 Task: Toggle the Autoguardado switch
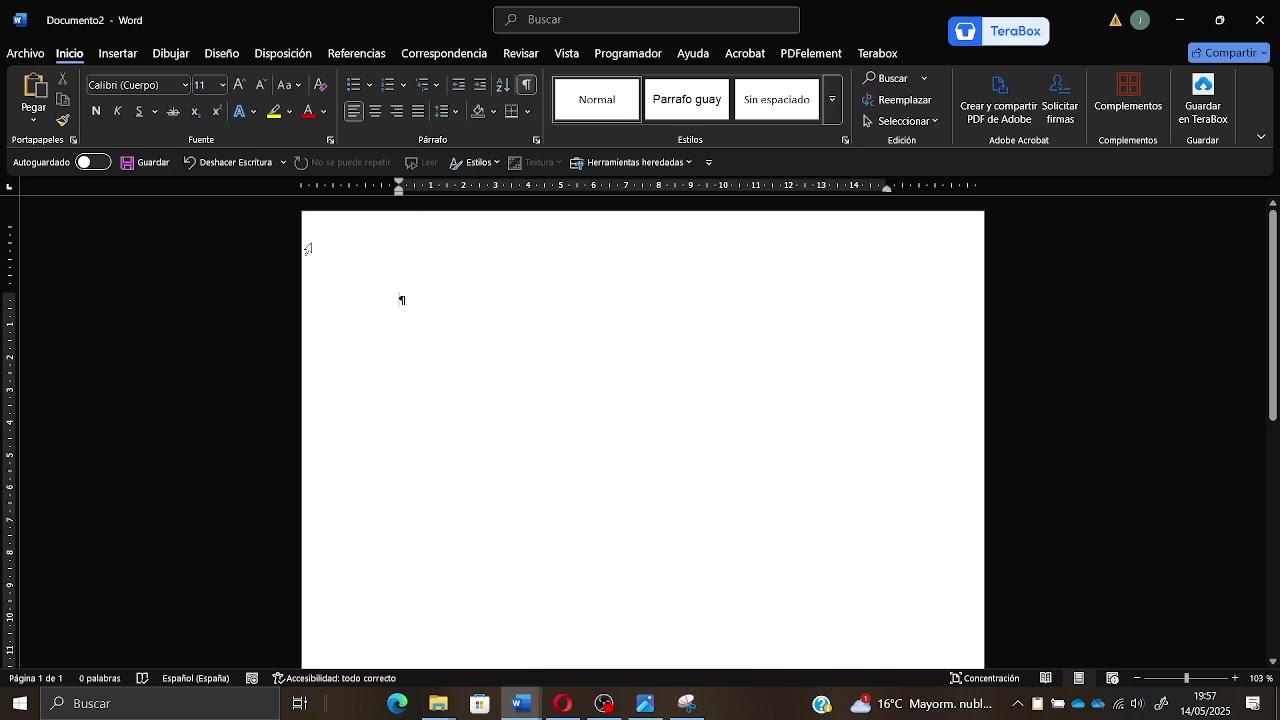coord(93,162)
